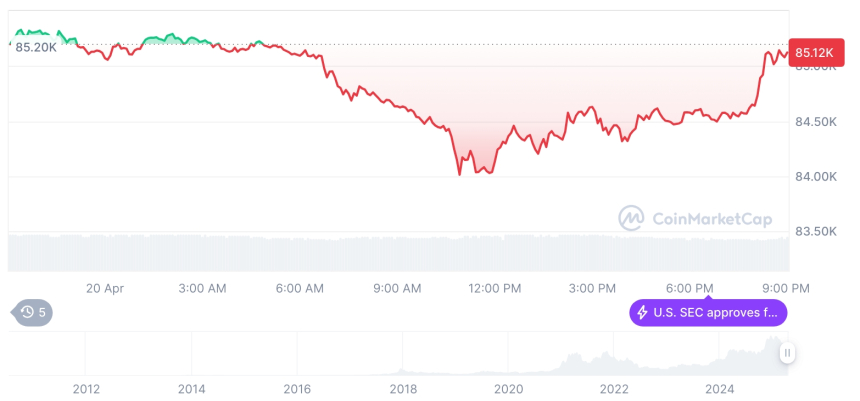Click the CoinMarketCap logo icon watermark
The height and width of the screenshot is (401, 860).
631,217
